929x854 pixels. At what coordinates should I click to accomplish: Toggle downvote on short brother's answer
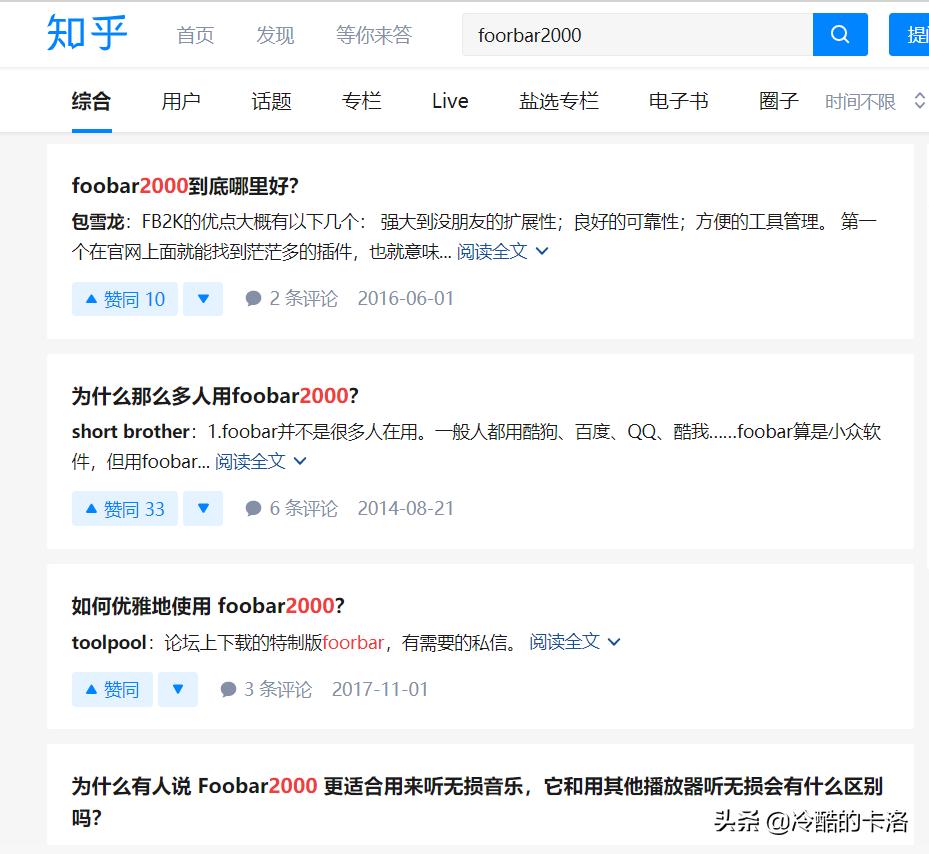tap(203, 508)
